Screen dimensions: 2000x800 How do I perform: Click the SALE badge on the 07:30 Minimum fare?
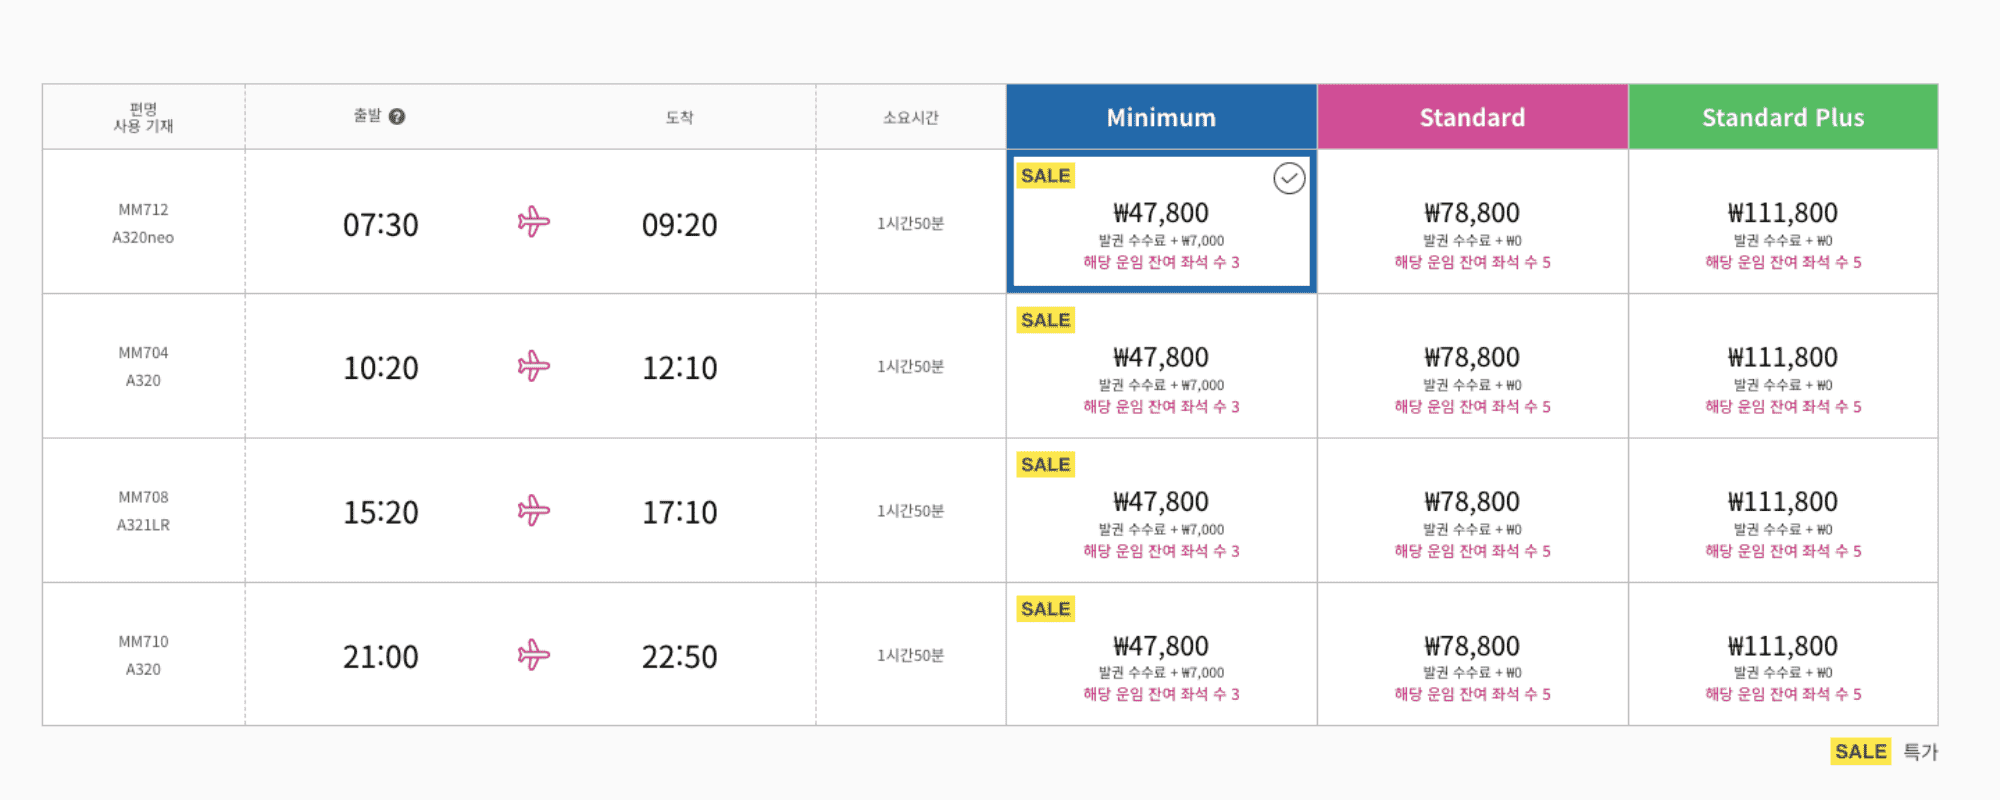(x=1045, y=176)
